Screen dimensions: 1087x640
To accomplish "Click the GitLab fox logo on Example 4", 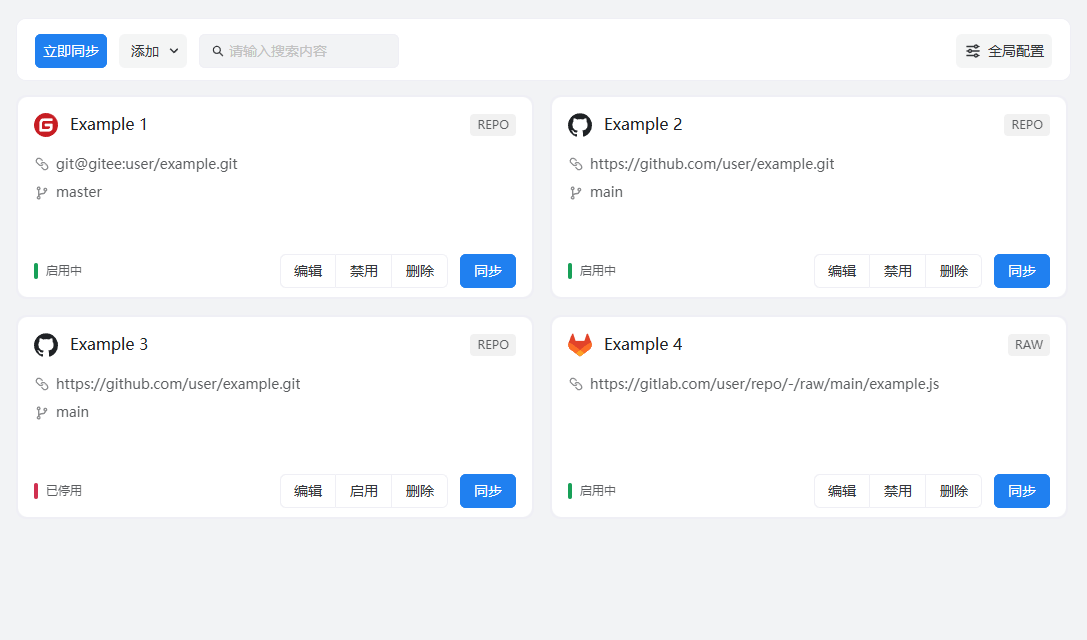I will click(x=580, y=345).
